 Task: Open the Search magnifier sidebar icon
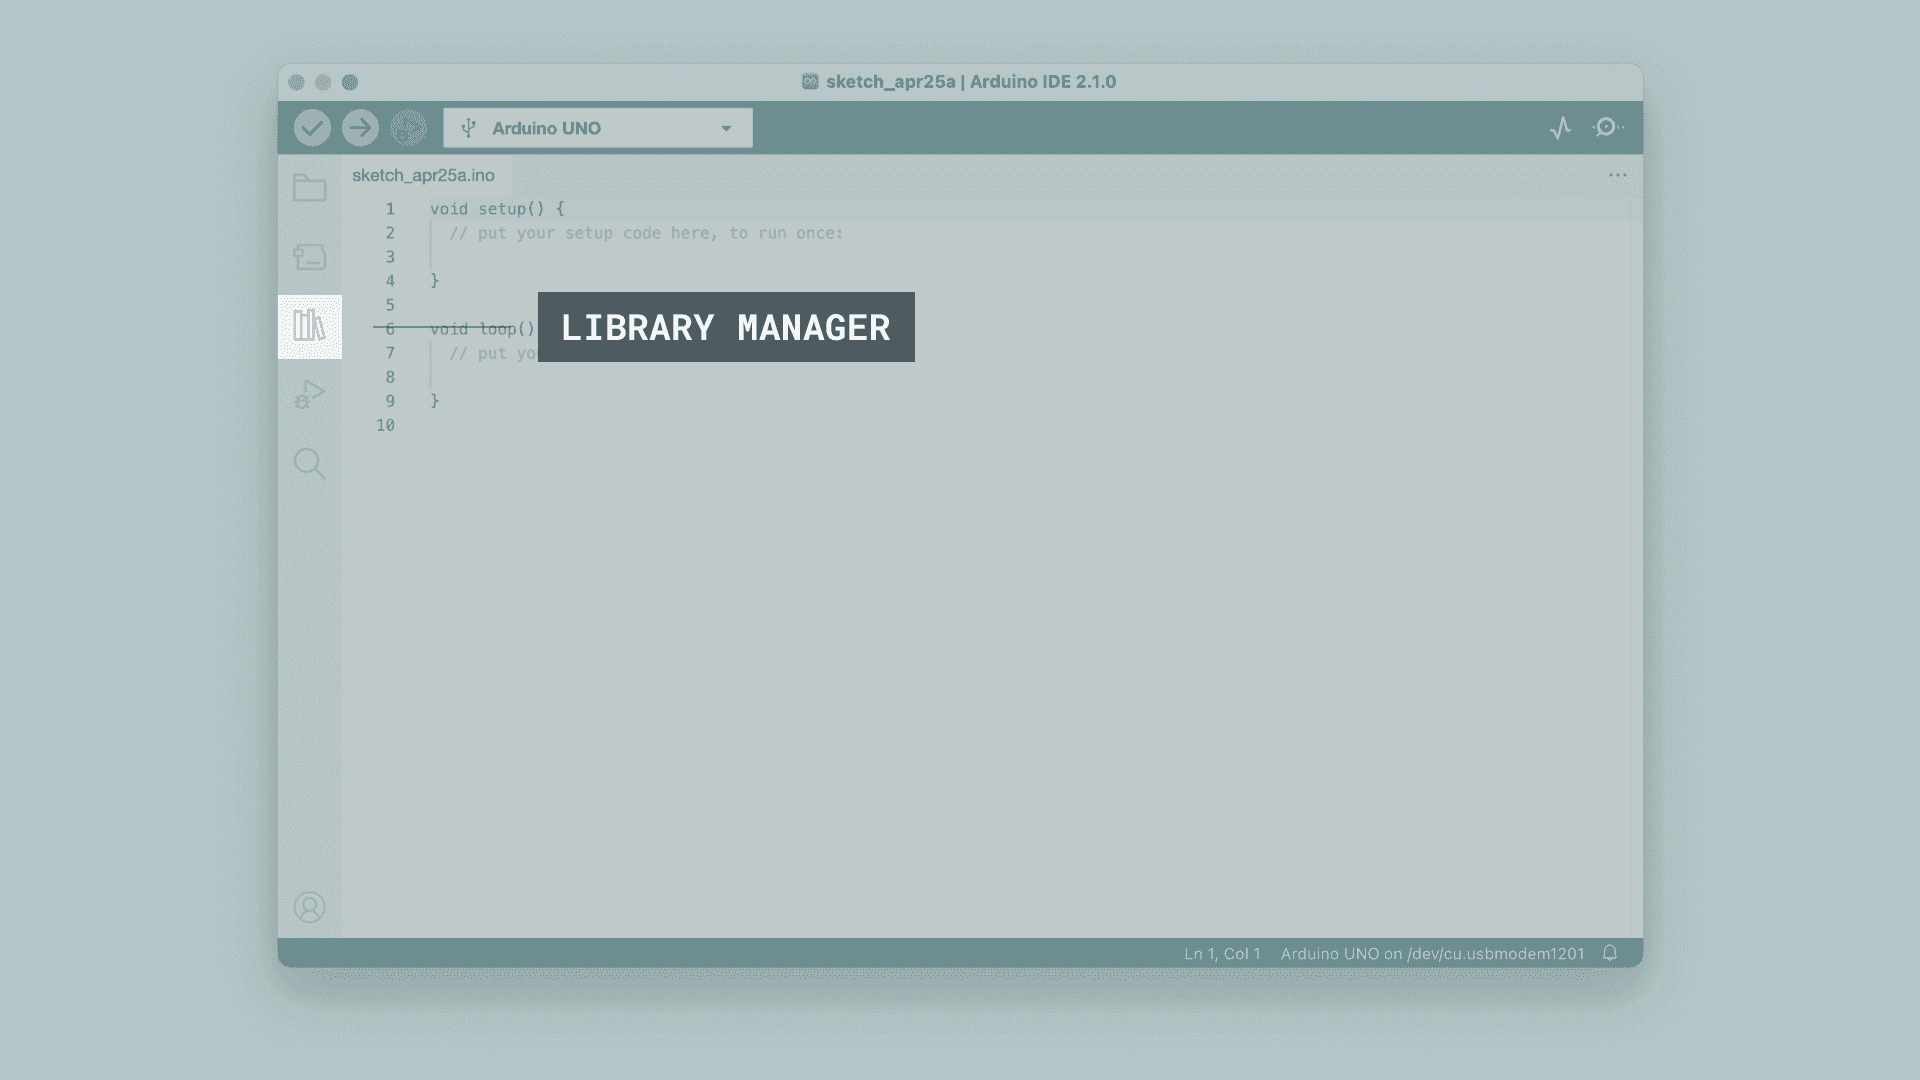[x=309, y=463]
